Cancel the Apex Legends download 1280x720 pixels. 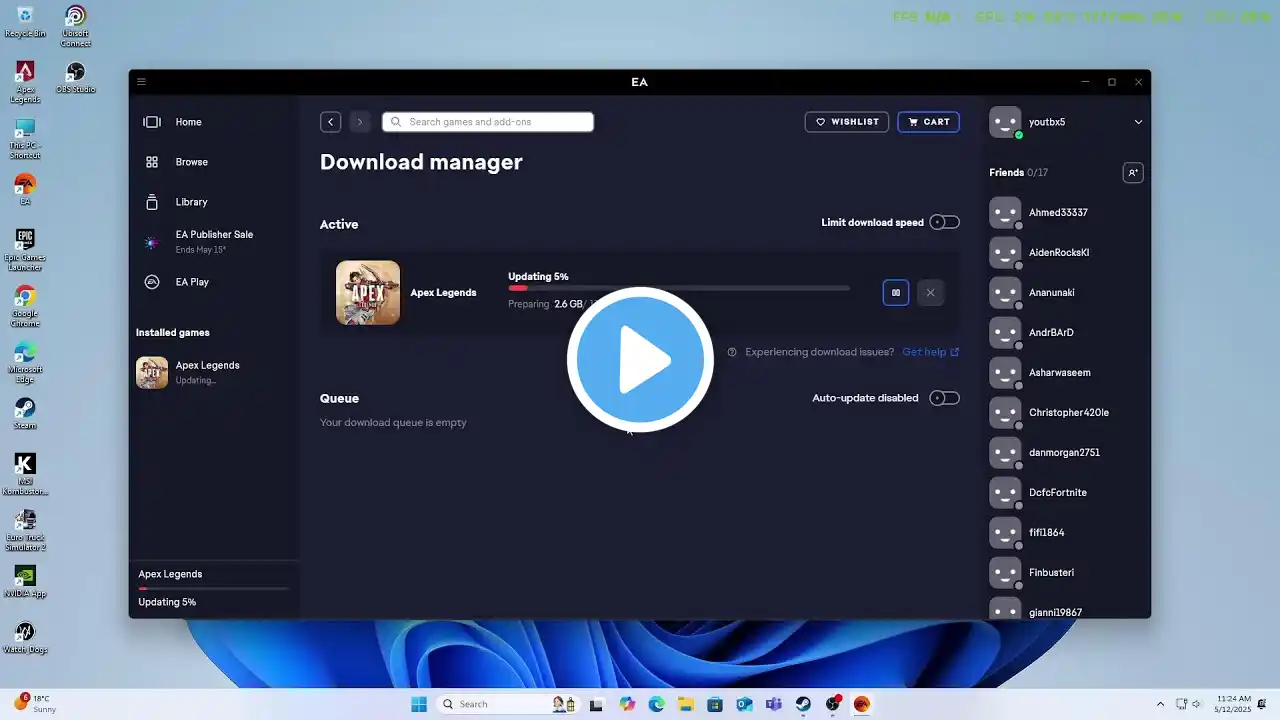930,293
